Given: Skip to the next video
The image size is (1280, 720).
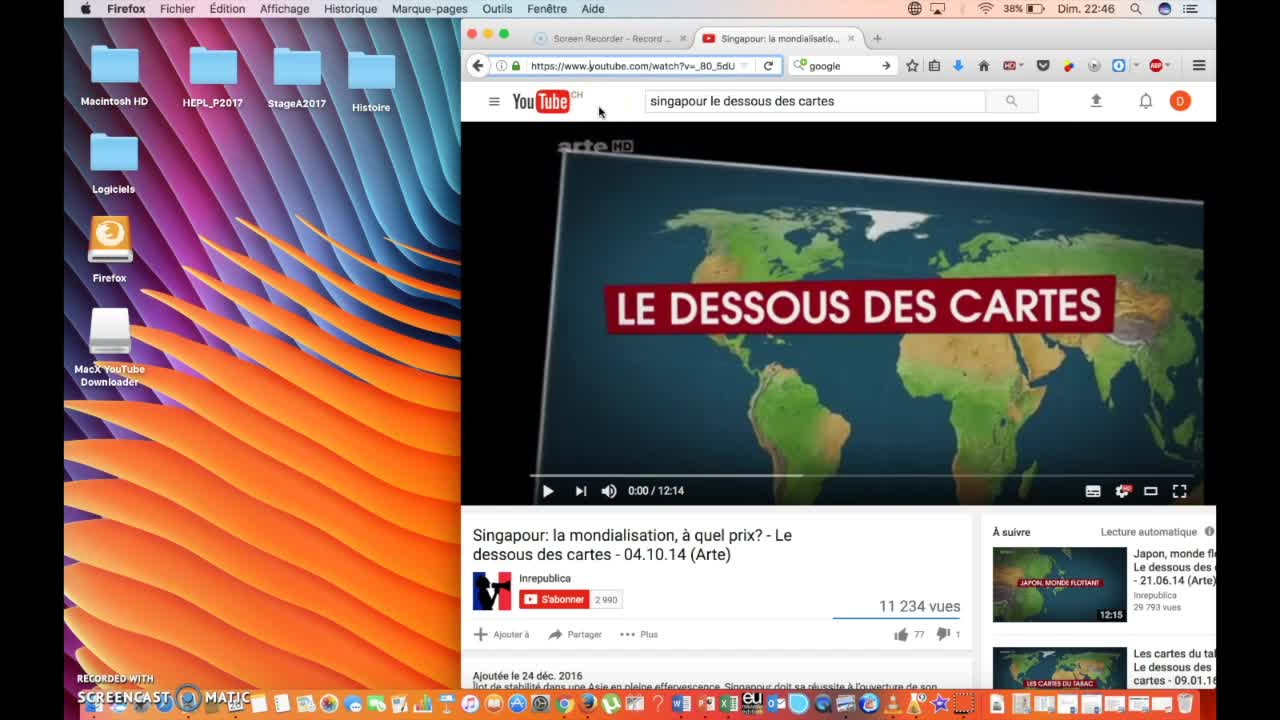Looking at the screenshot, I should pos(580,491).
